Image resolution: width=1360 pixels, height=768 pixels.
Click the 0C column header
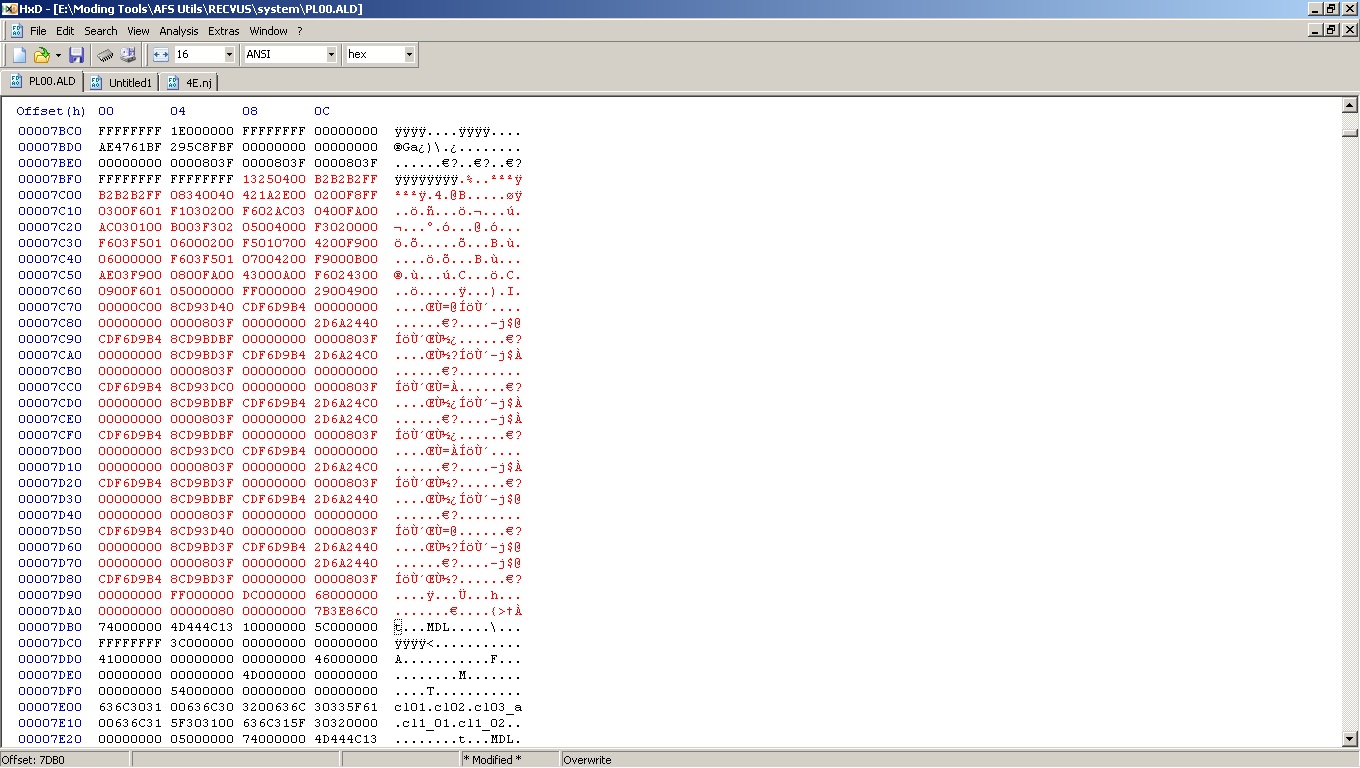coord(322,111)
